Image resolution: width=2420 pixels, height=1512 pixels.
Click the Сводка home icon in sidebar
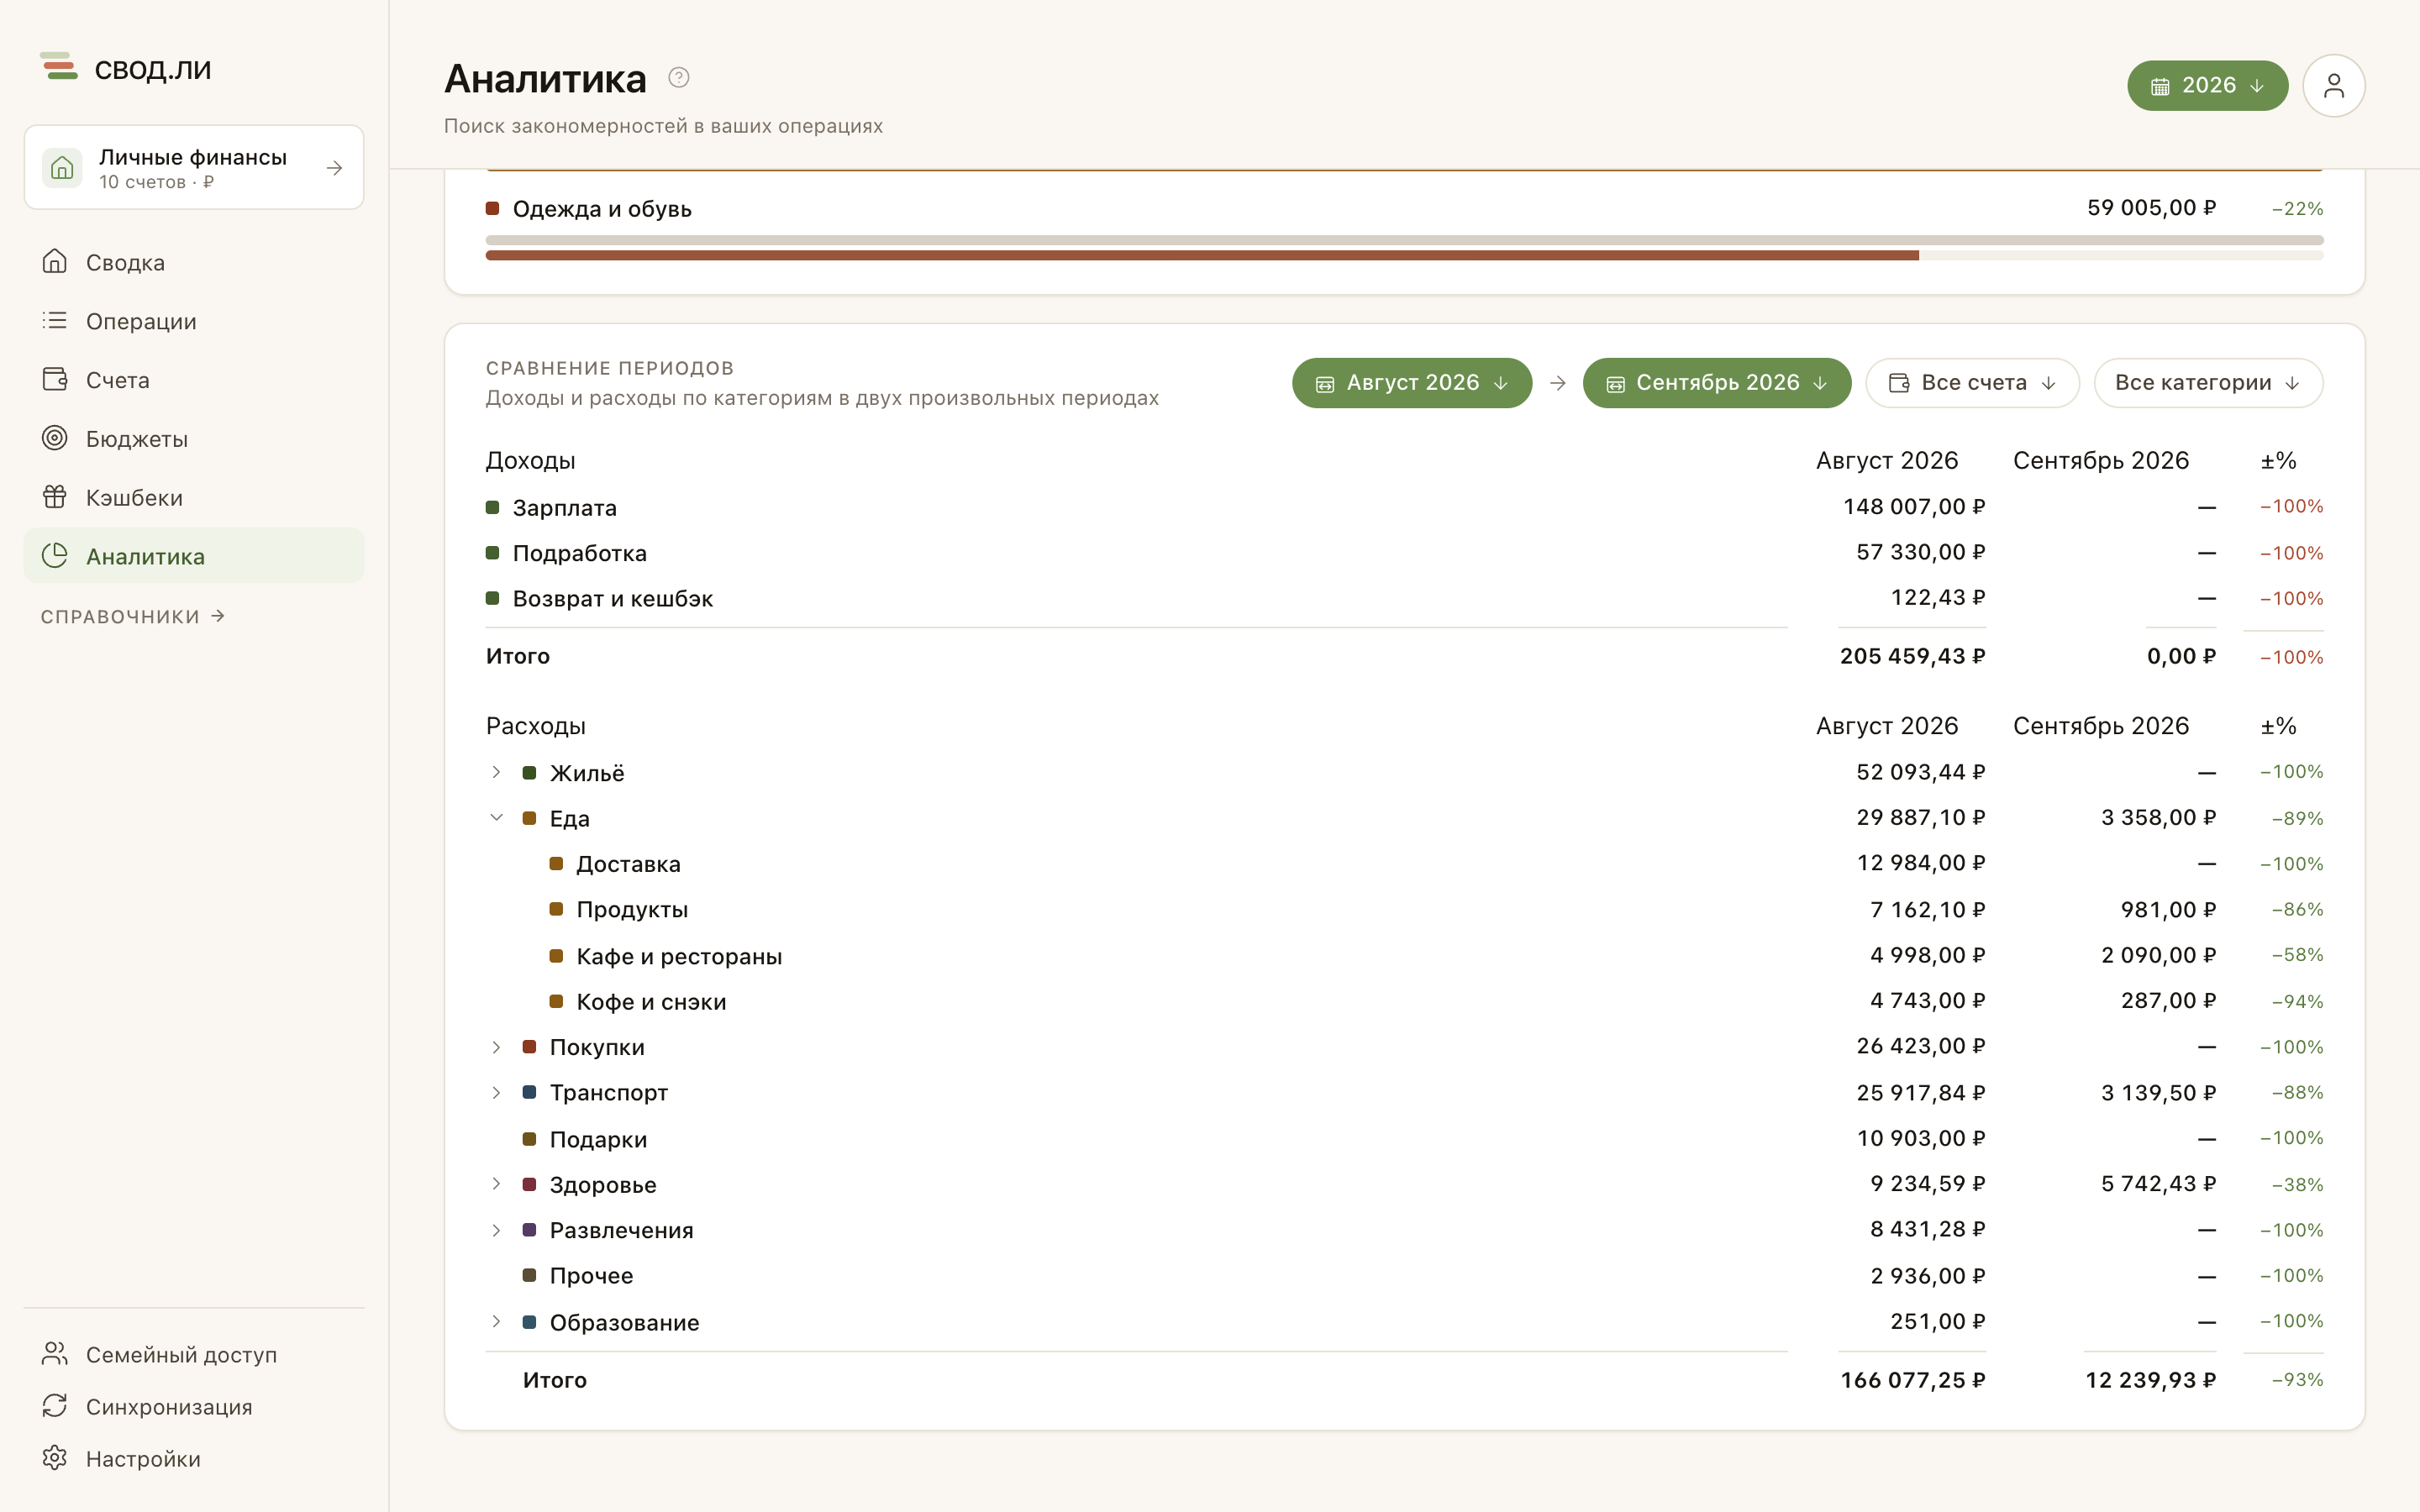point(55,261)
